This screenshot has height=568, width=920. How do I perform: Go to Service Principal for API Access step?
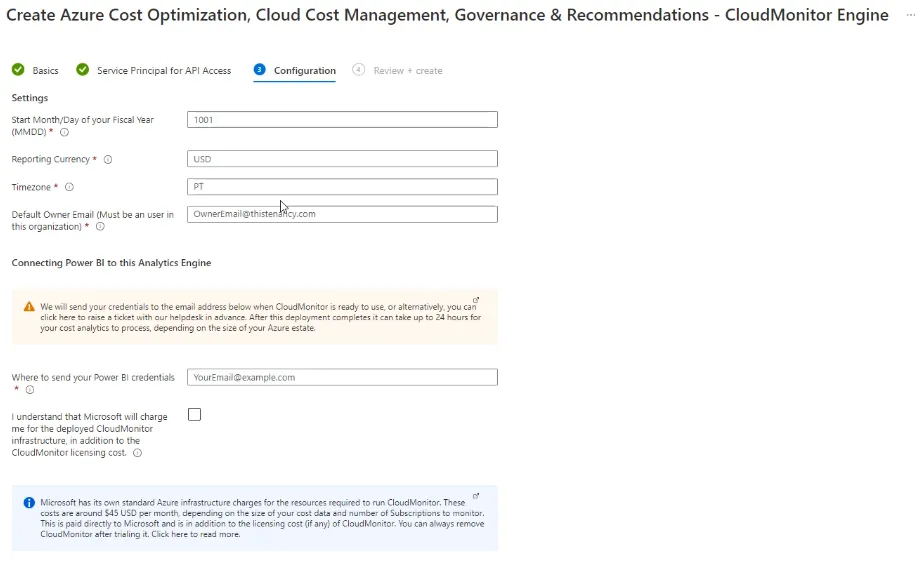point(164,70)
